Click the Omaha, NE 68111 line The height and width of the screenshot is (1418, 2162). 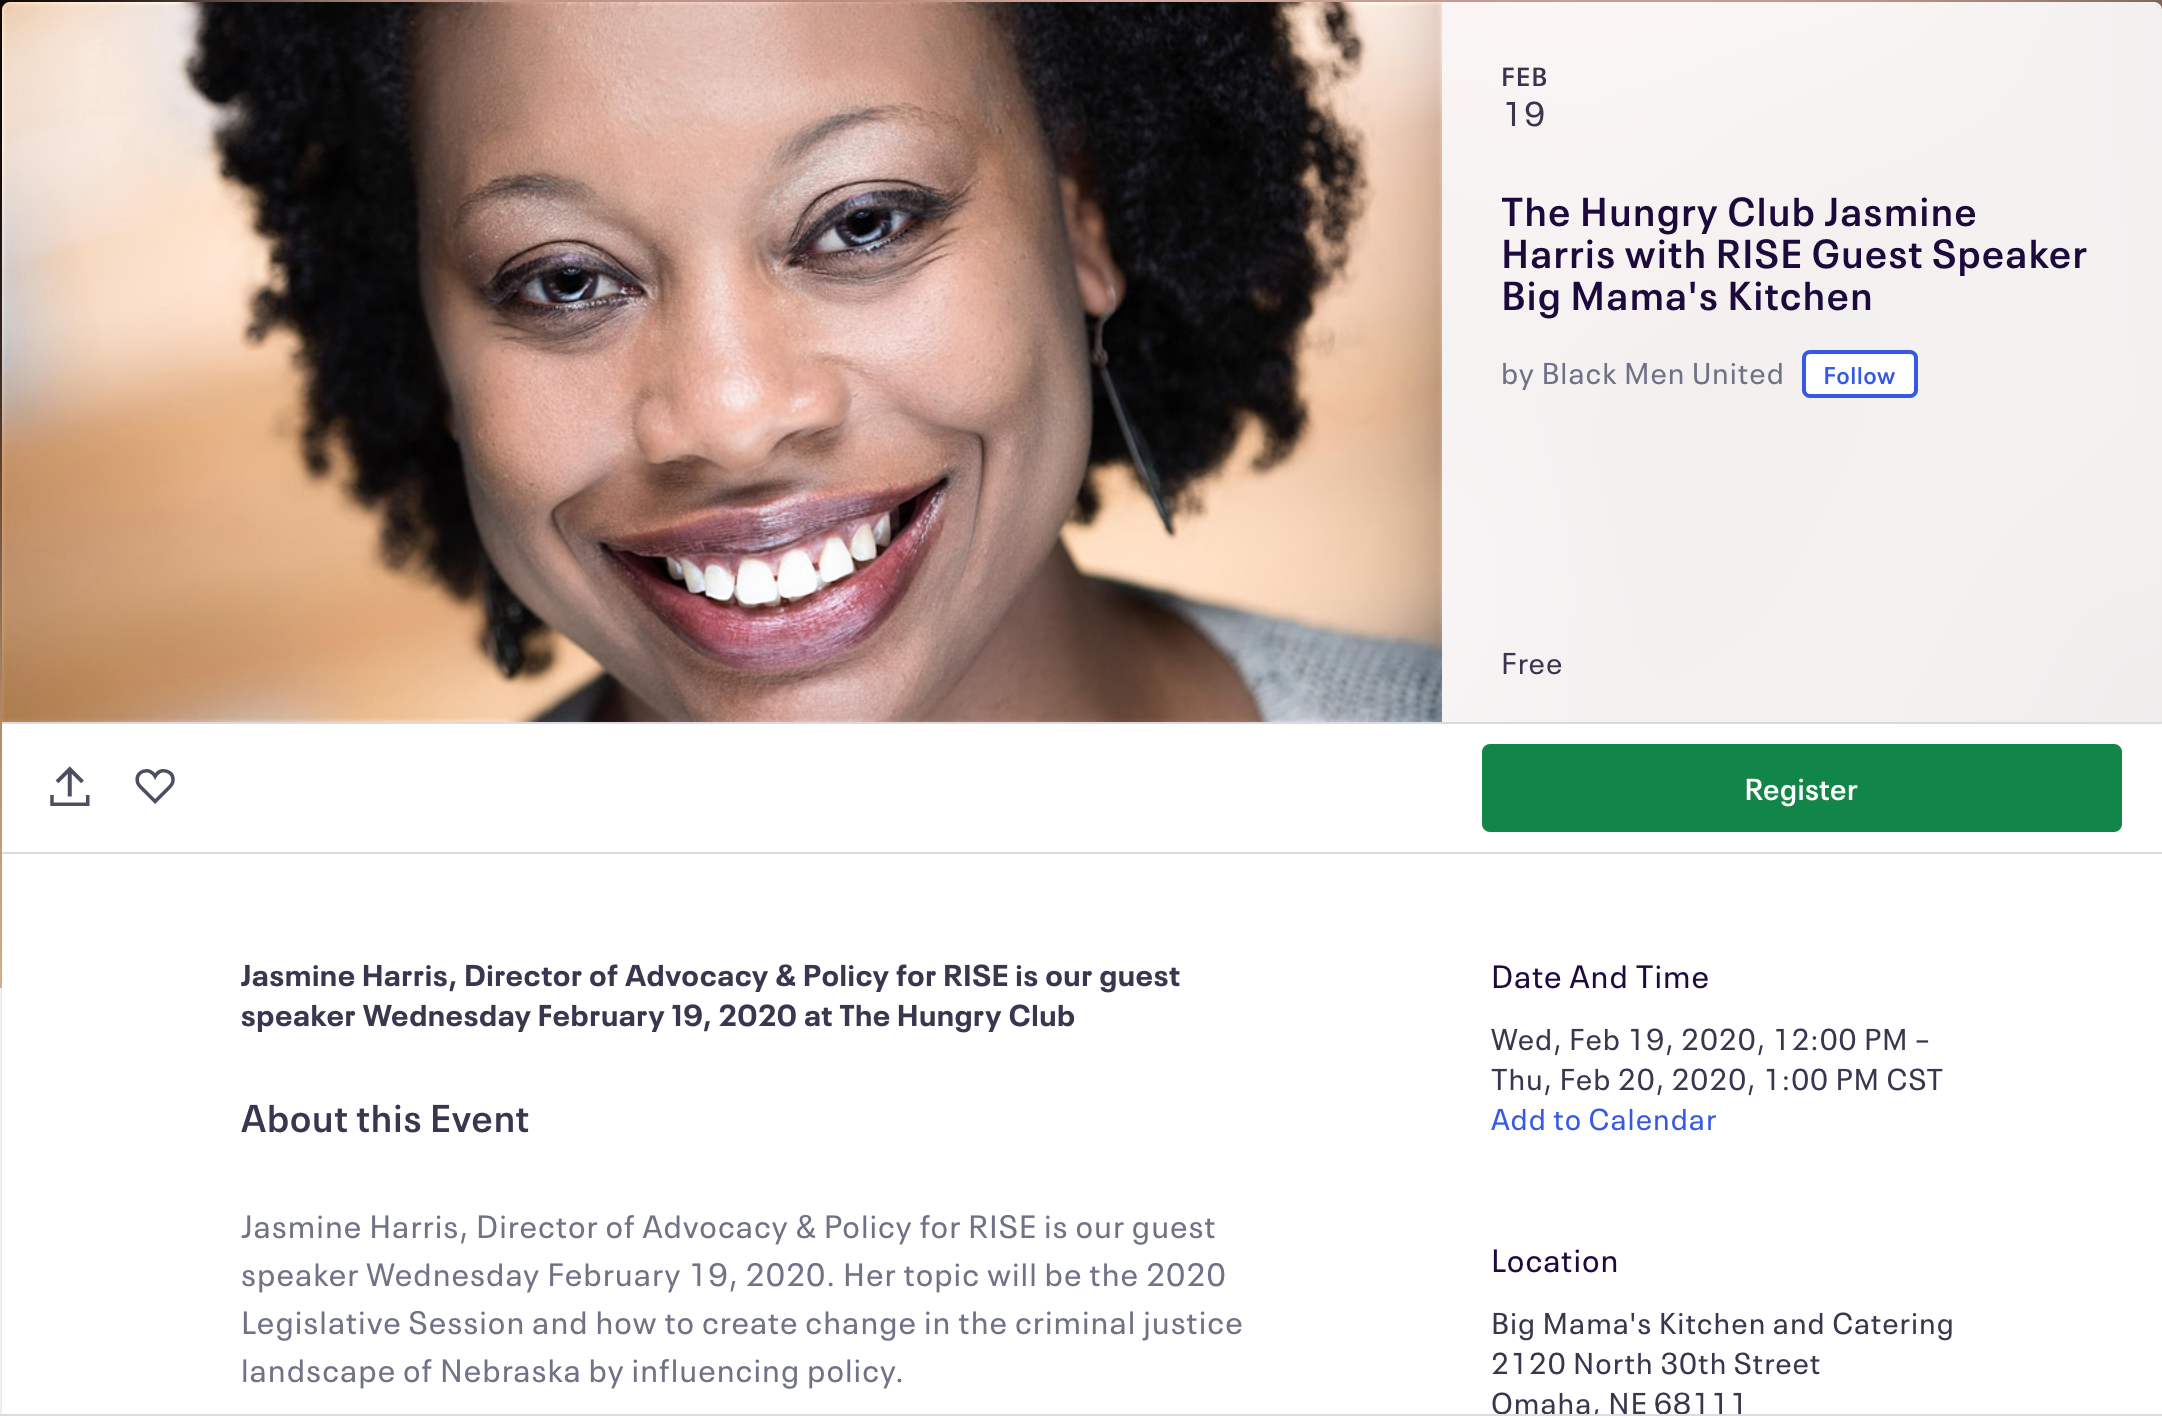1617,1402
